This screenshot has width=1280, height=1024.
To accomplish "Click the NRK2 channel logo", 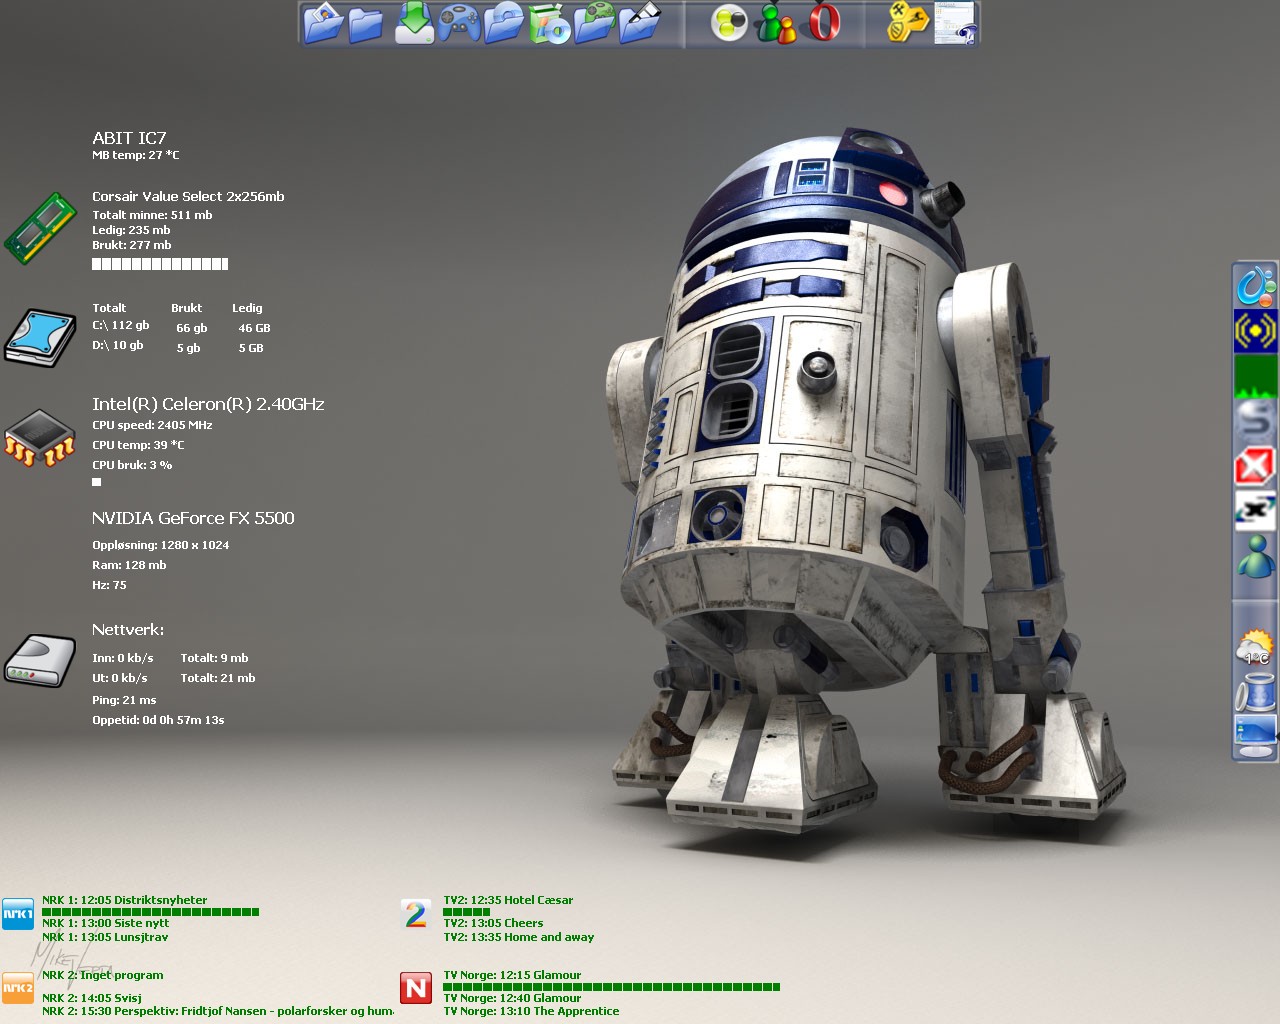I will (x=18, y=988).
